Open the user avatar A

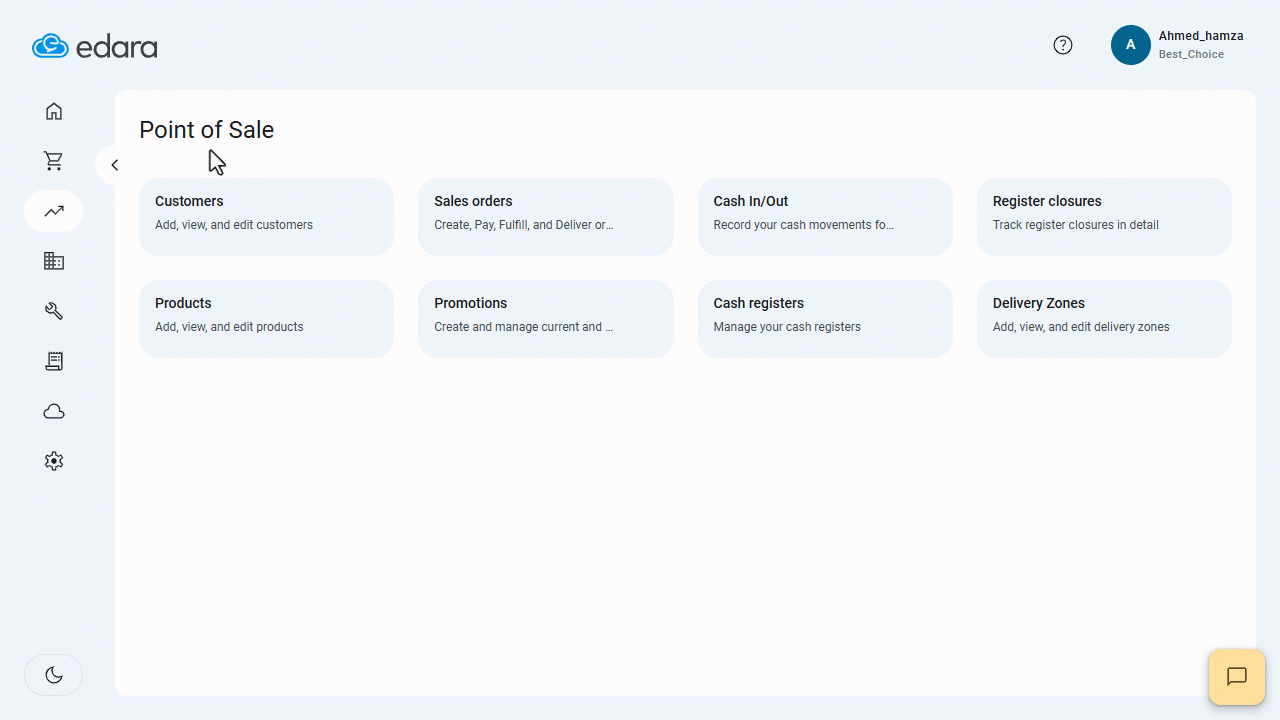tap(1131, 45)
